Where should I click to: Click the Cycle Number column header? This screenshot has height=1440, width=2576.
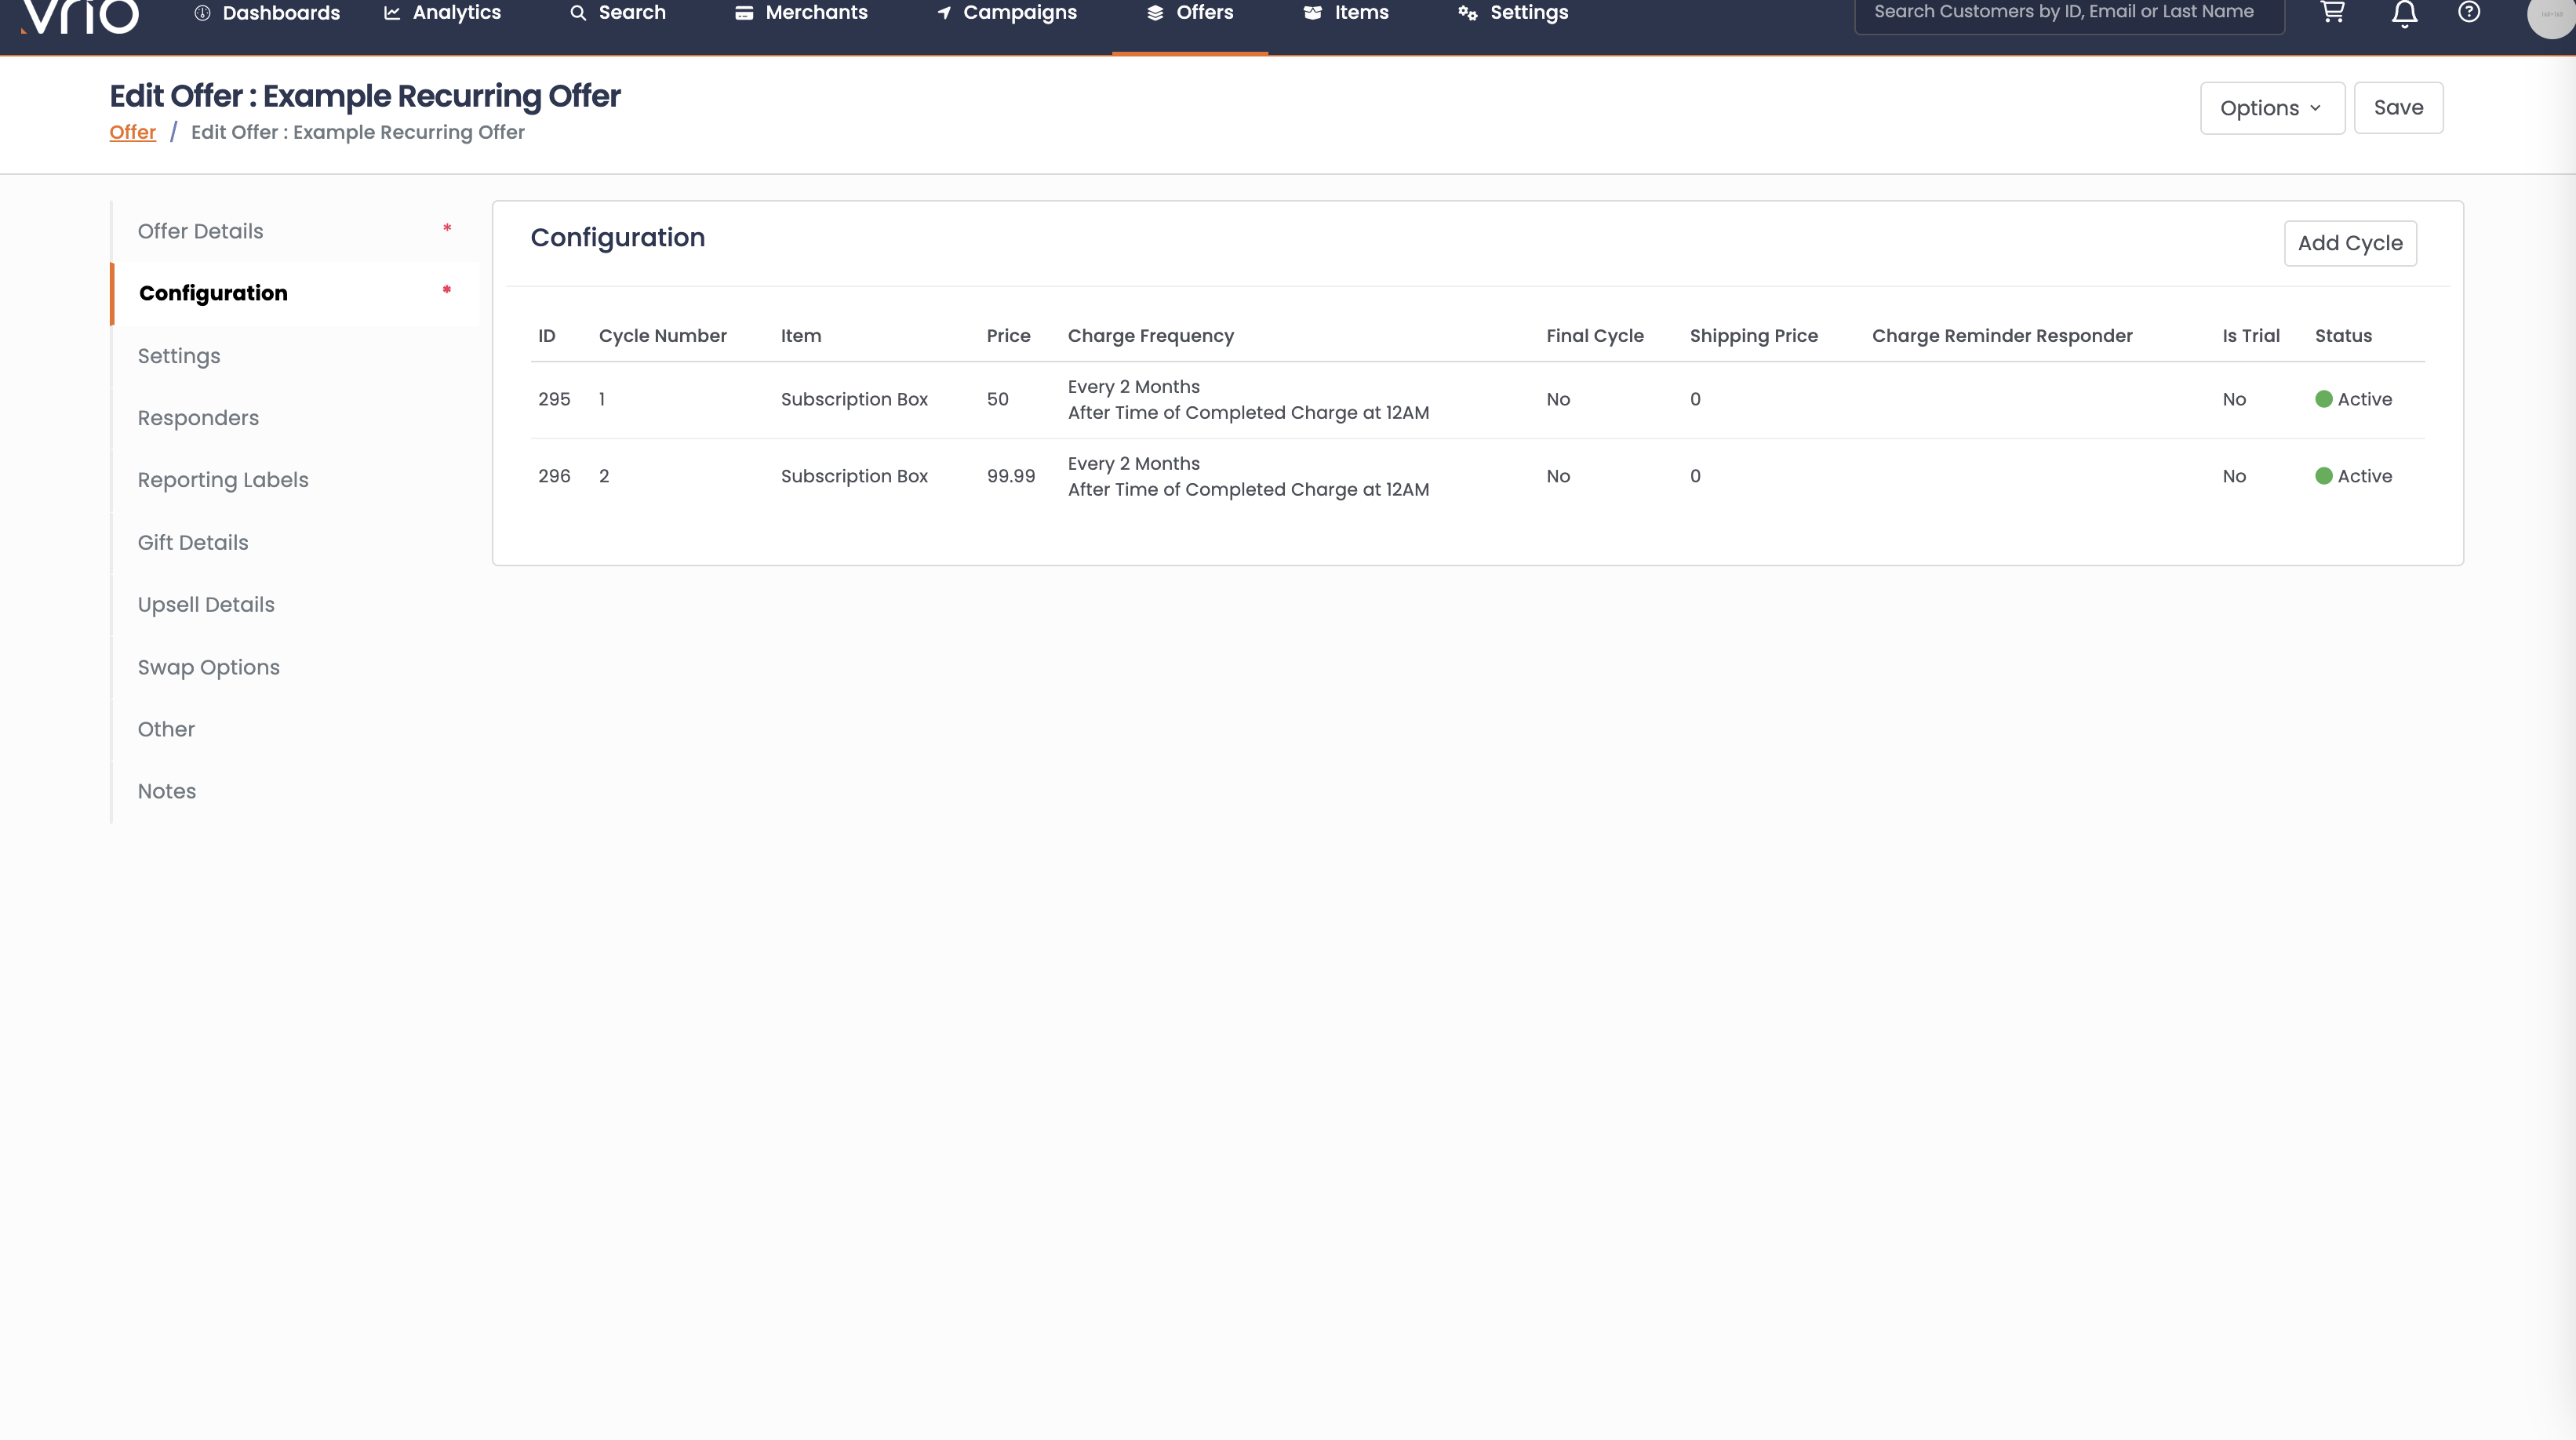[x=663, y=336]
